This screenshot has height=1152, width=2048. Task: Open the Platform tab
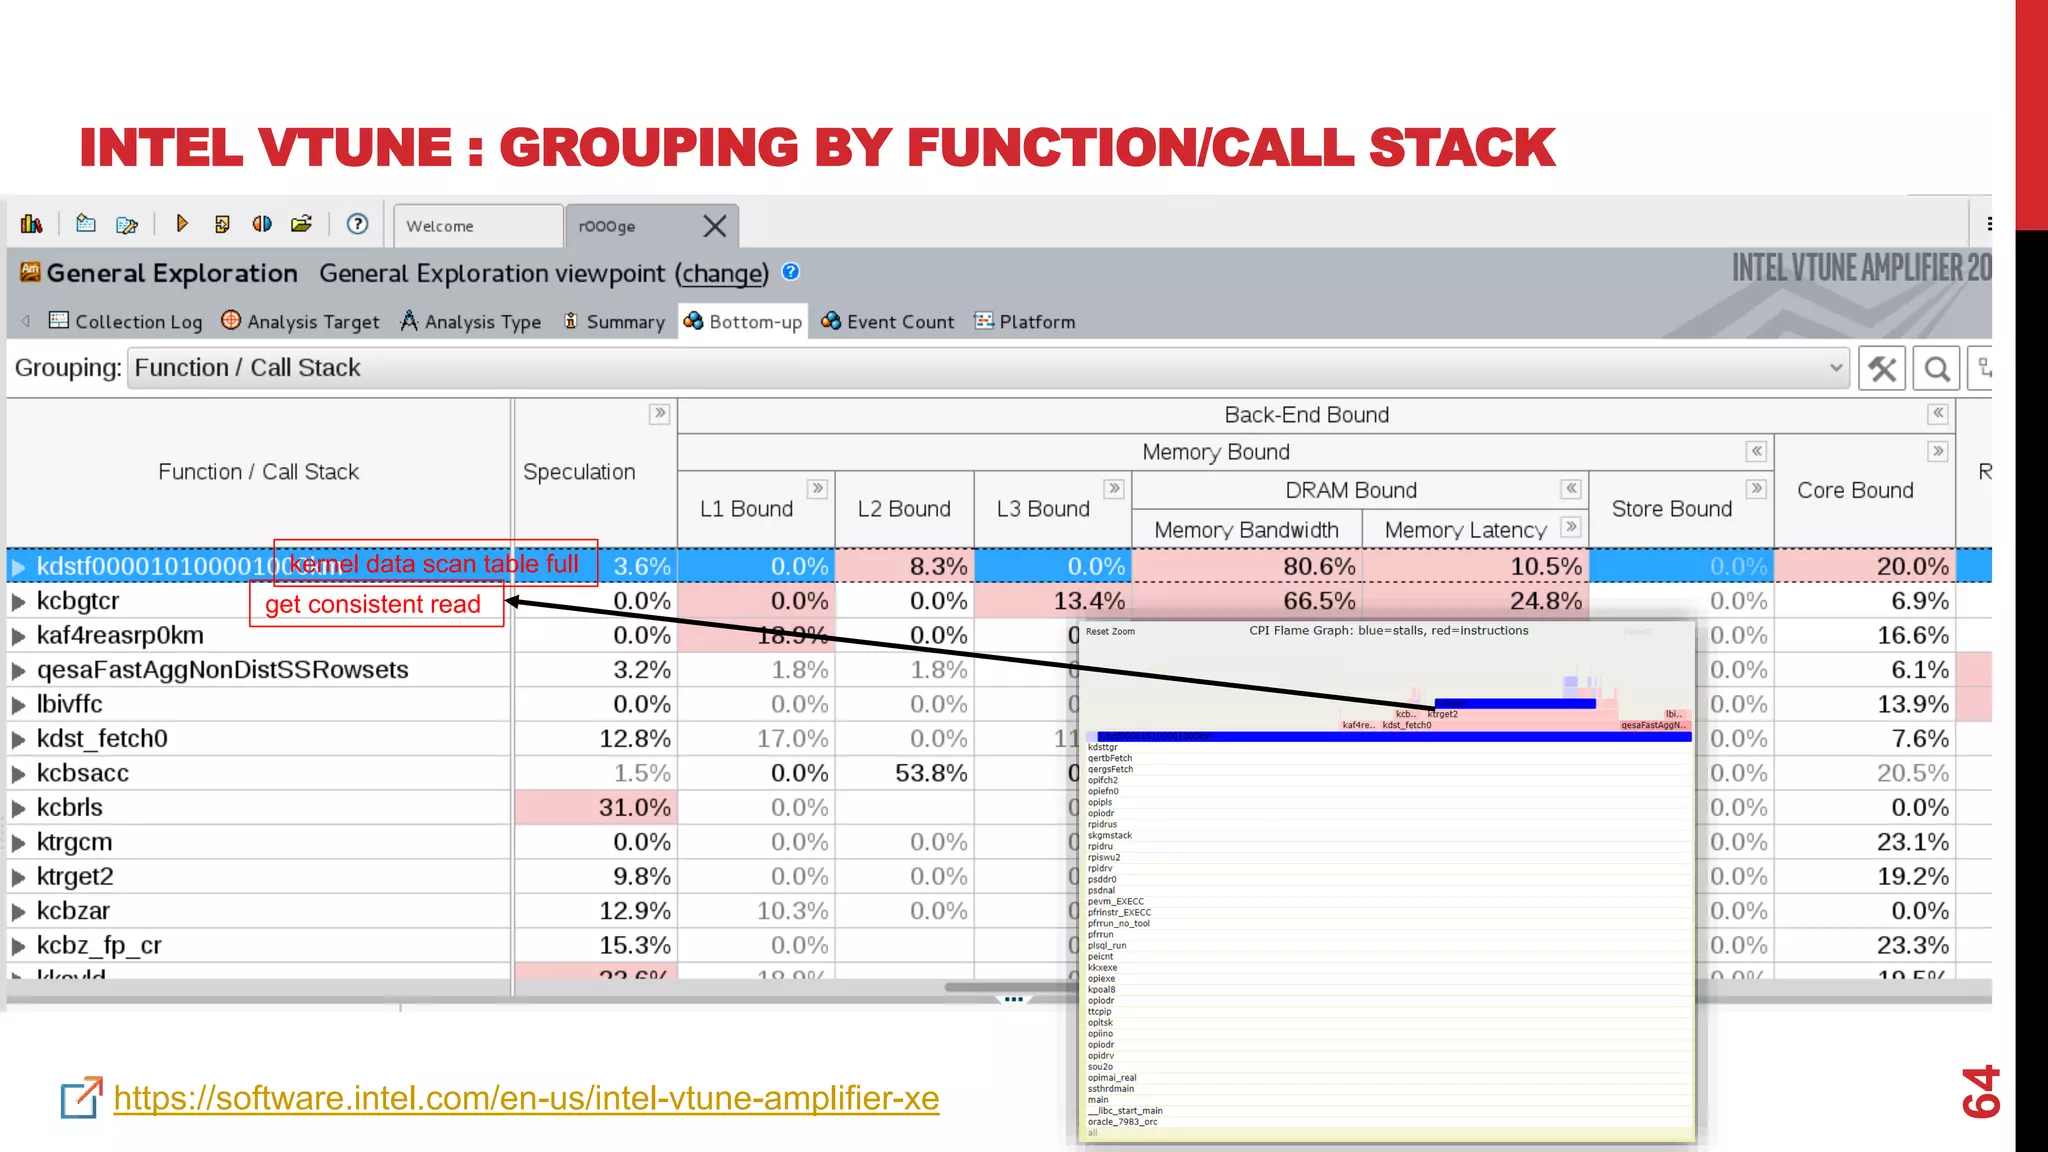(x=1026, y=321)
